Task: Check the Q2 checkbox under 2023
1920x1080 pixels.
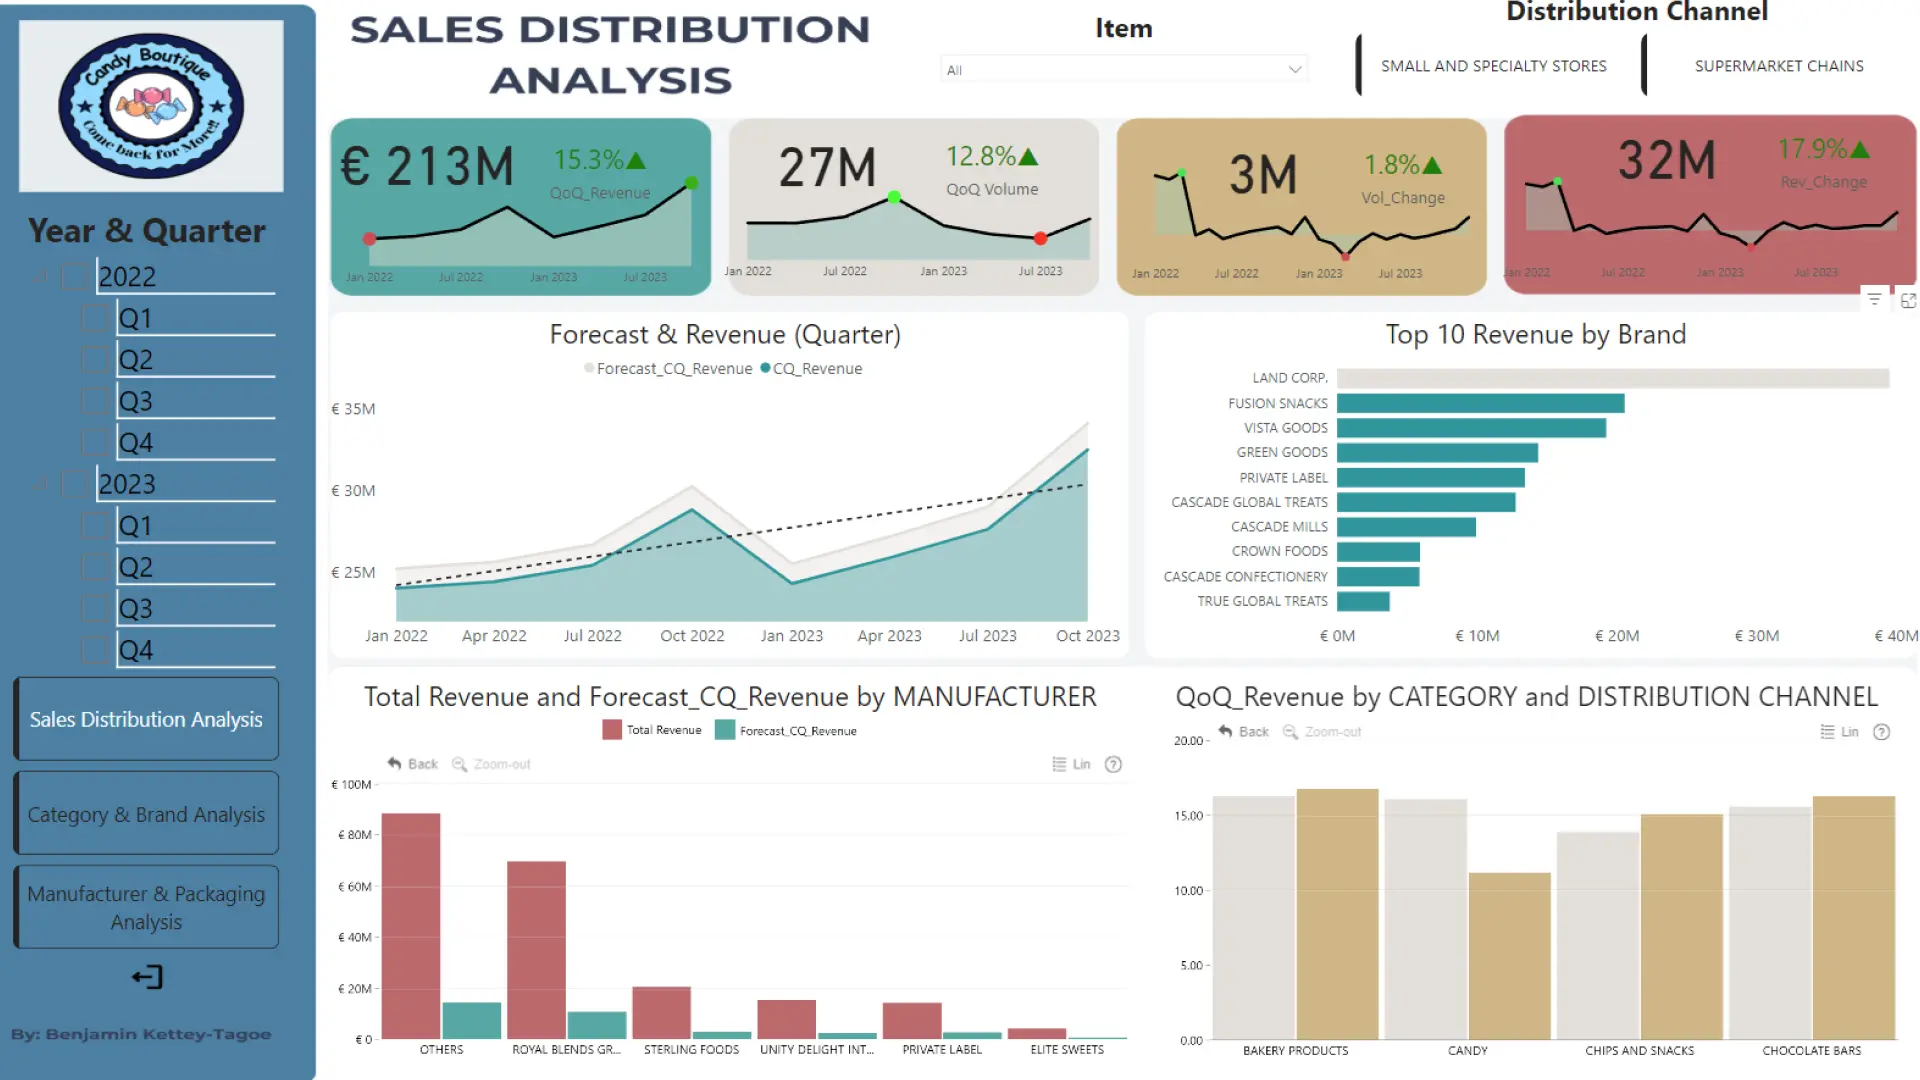Action: click(96, 568)
